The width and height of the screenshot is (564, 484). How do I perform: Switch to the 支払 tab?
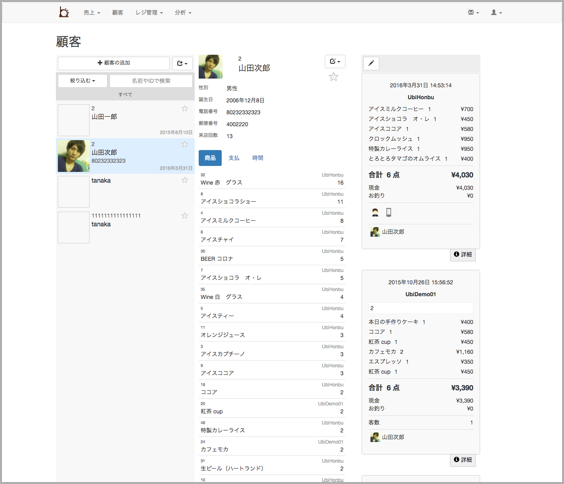pos(234,158)
